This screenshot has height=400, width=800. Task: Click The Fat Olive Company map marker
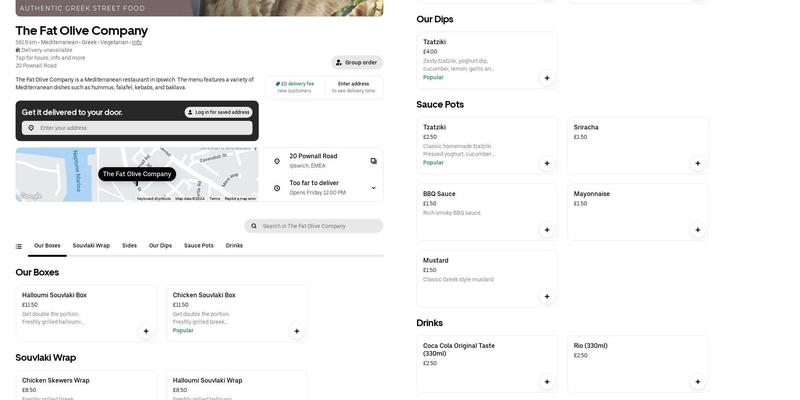137,174
